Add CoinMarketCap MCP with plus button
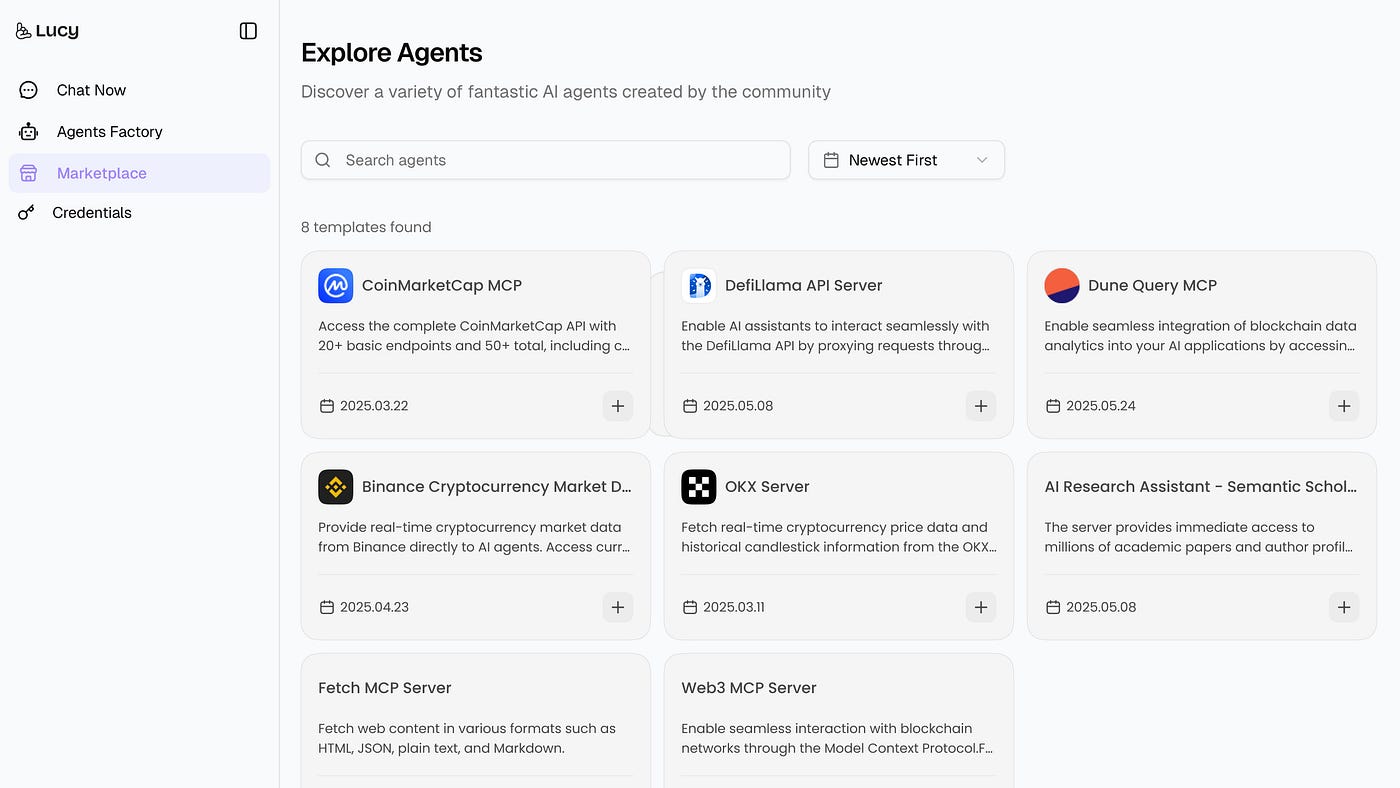Viewport: 1400px width, 788px height. (x=618, y=406)
